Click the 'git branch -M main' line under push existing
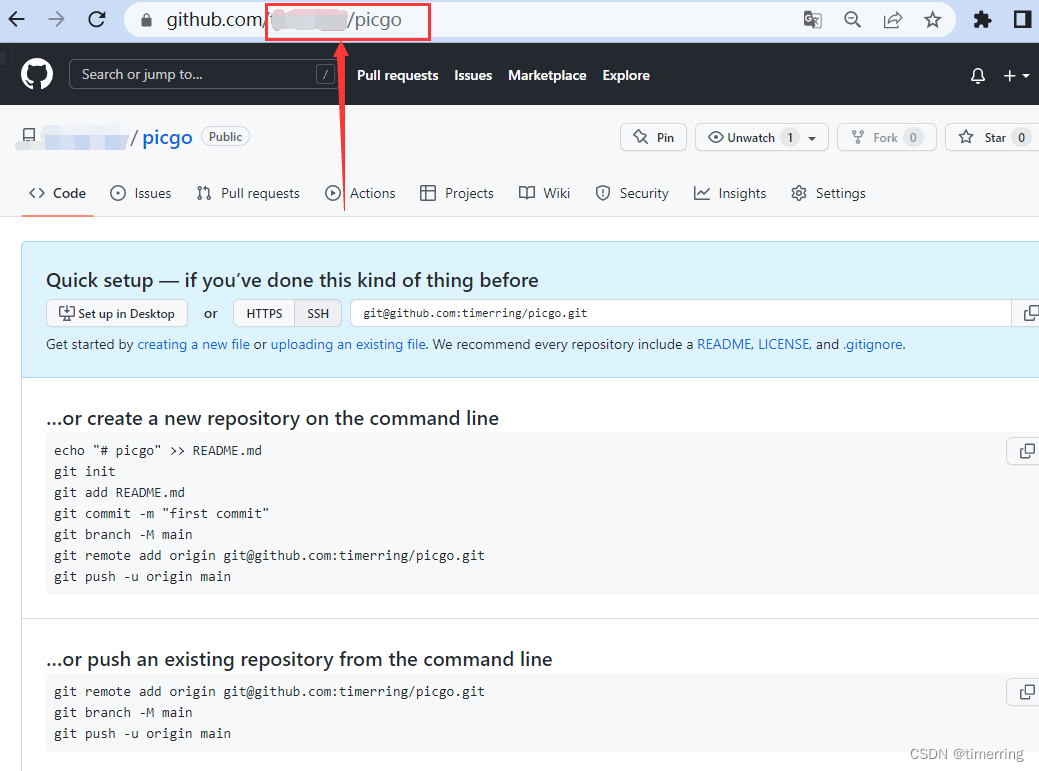The height and width of the screenshot is (771, 1039). coord(123,713)
